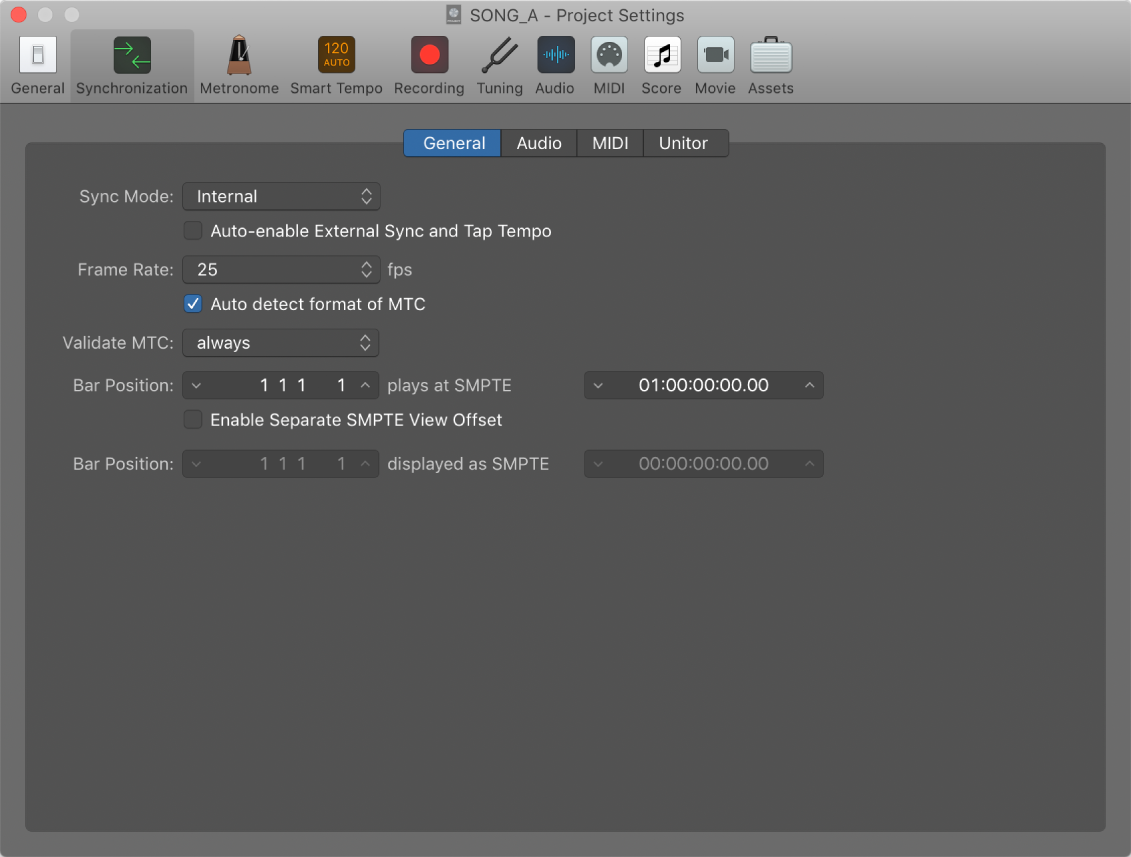1131x857 pixels.
Task: Increment the SMPTE time value
Action: click(x=810, y=385)
